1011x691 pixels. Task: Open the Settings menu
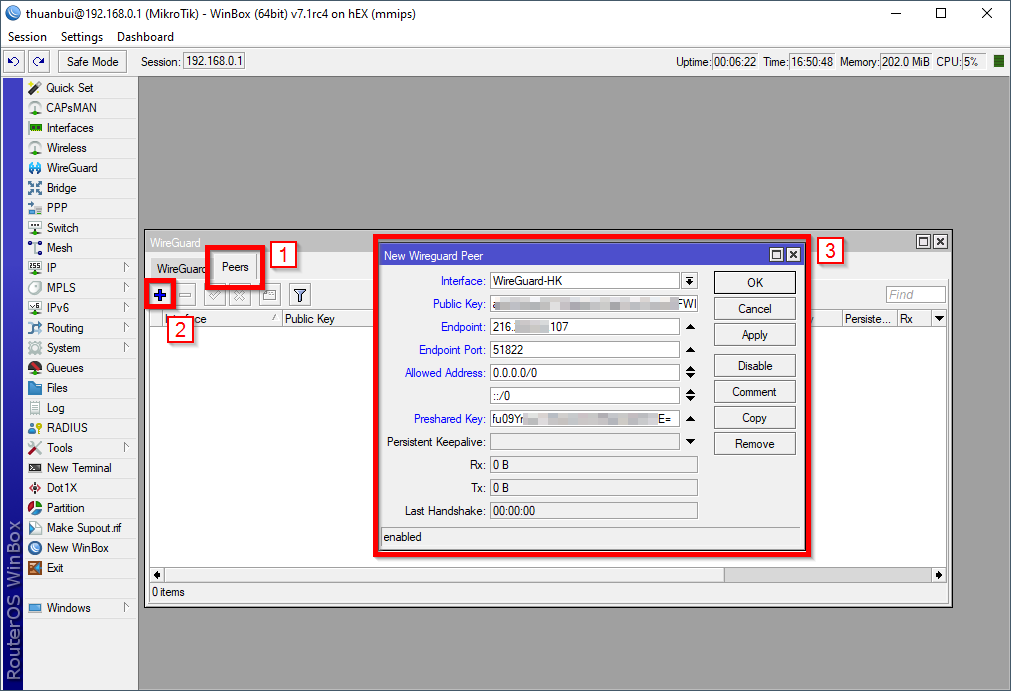pos(82,37)
